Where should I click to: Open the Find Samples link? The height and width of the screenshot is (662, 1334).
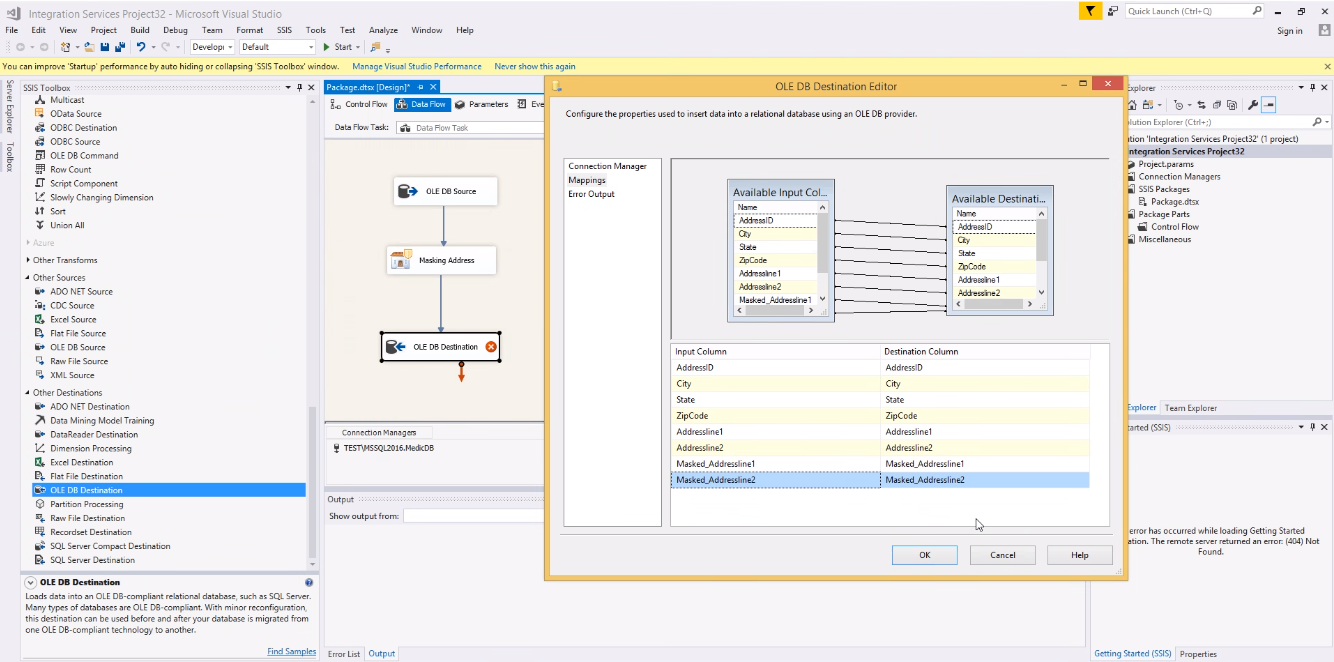point(292,652)
